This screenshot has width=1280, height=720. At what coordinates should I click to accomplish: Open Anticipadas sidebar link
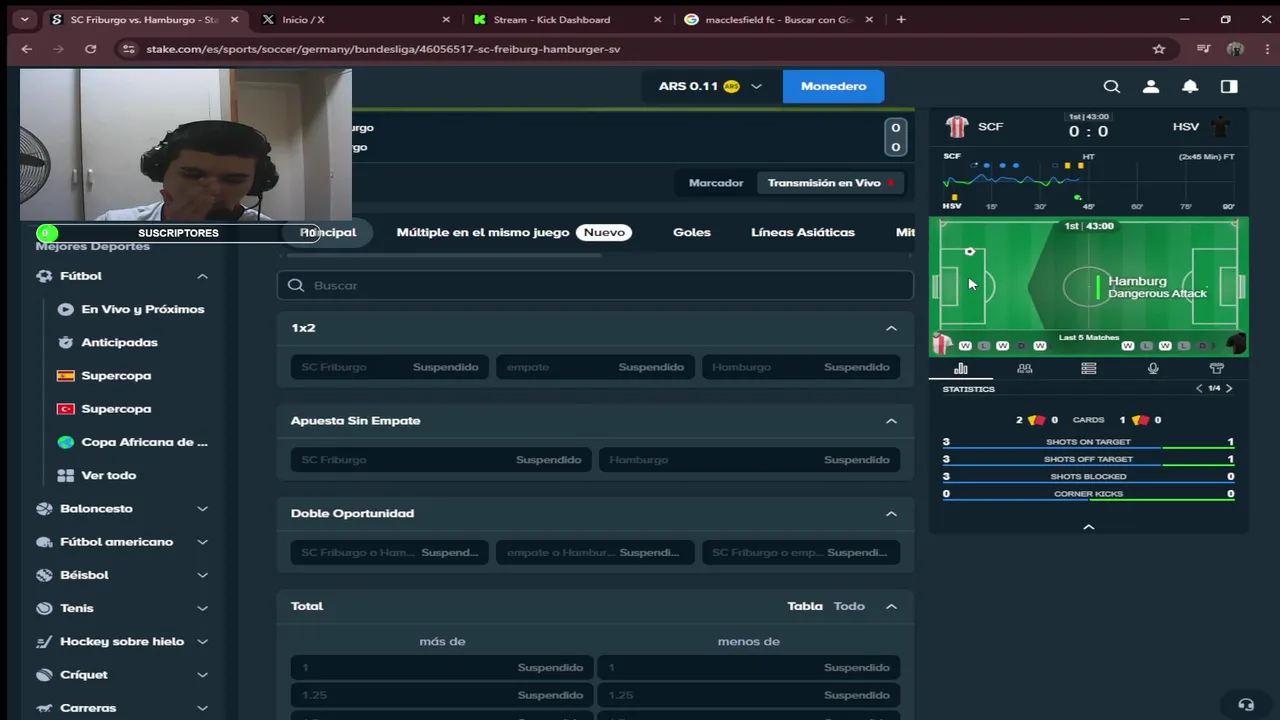(119, 342)
